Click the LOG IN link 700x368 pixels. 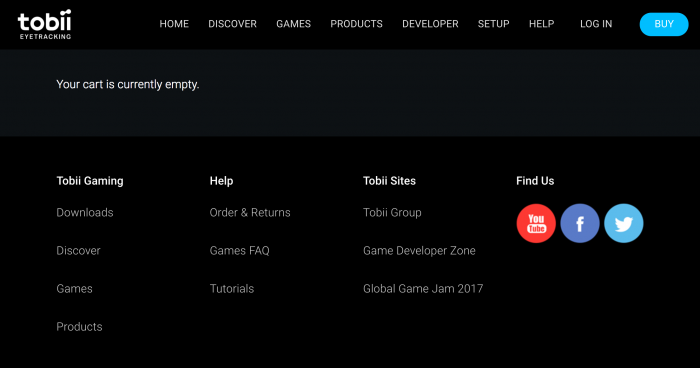[596, 24]
